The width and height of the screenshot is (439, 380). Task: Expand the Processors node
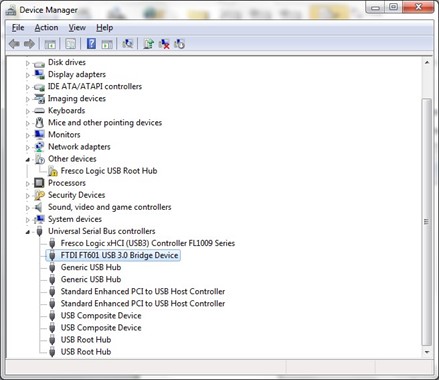point(28,184)
